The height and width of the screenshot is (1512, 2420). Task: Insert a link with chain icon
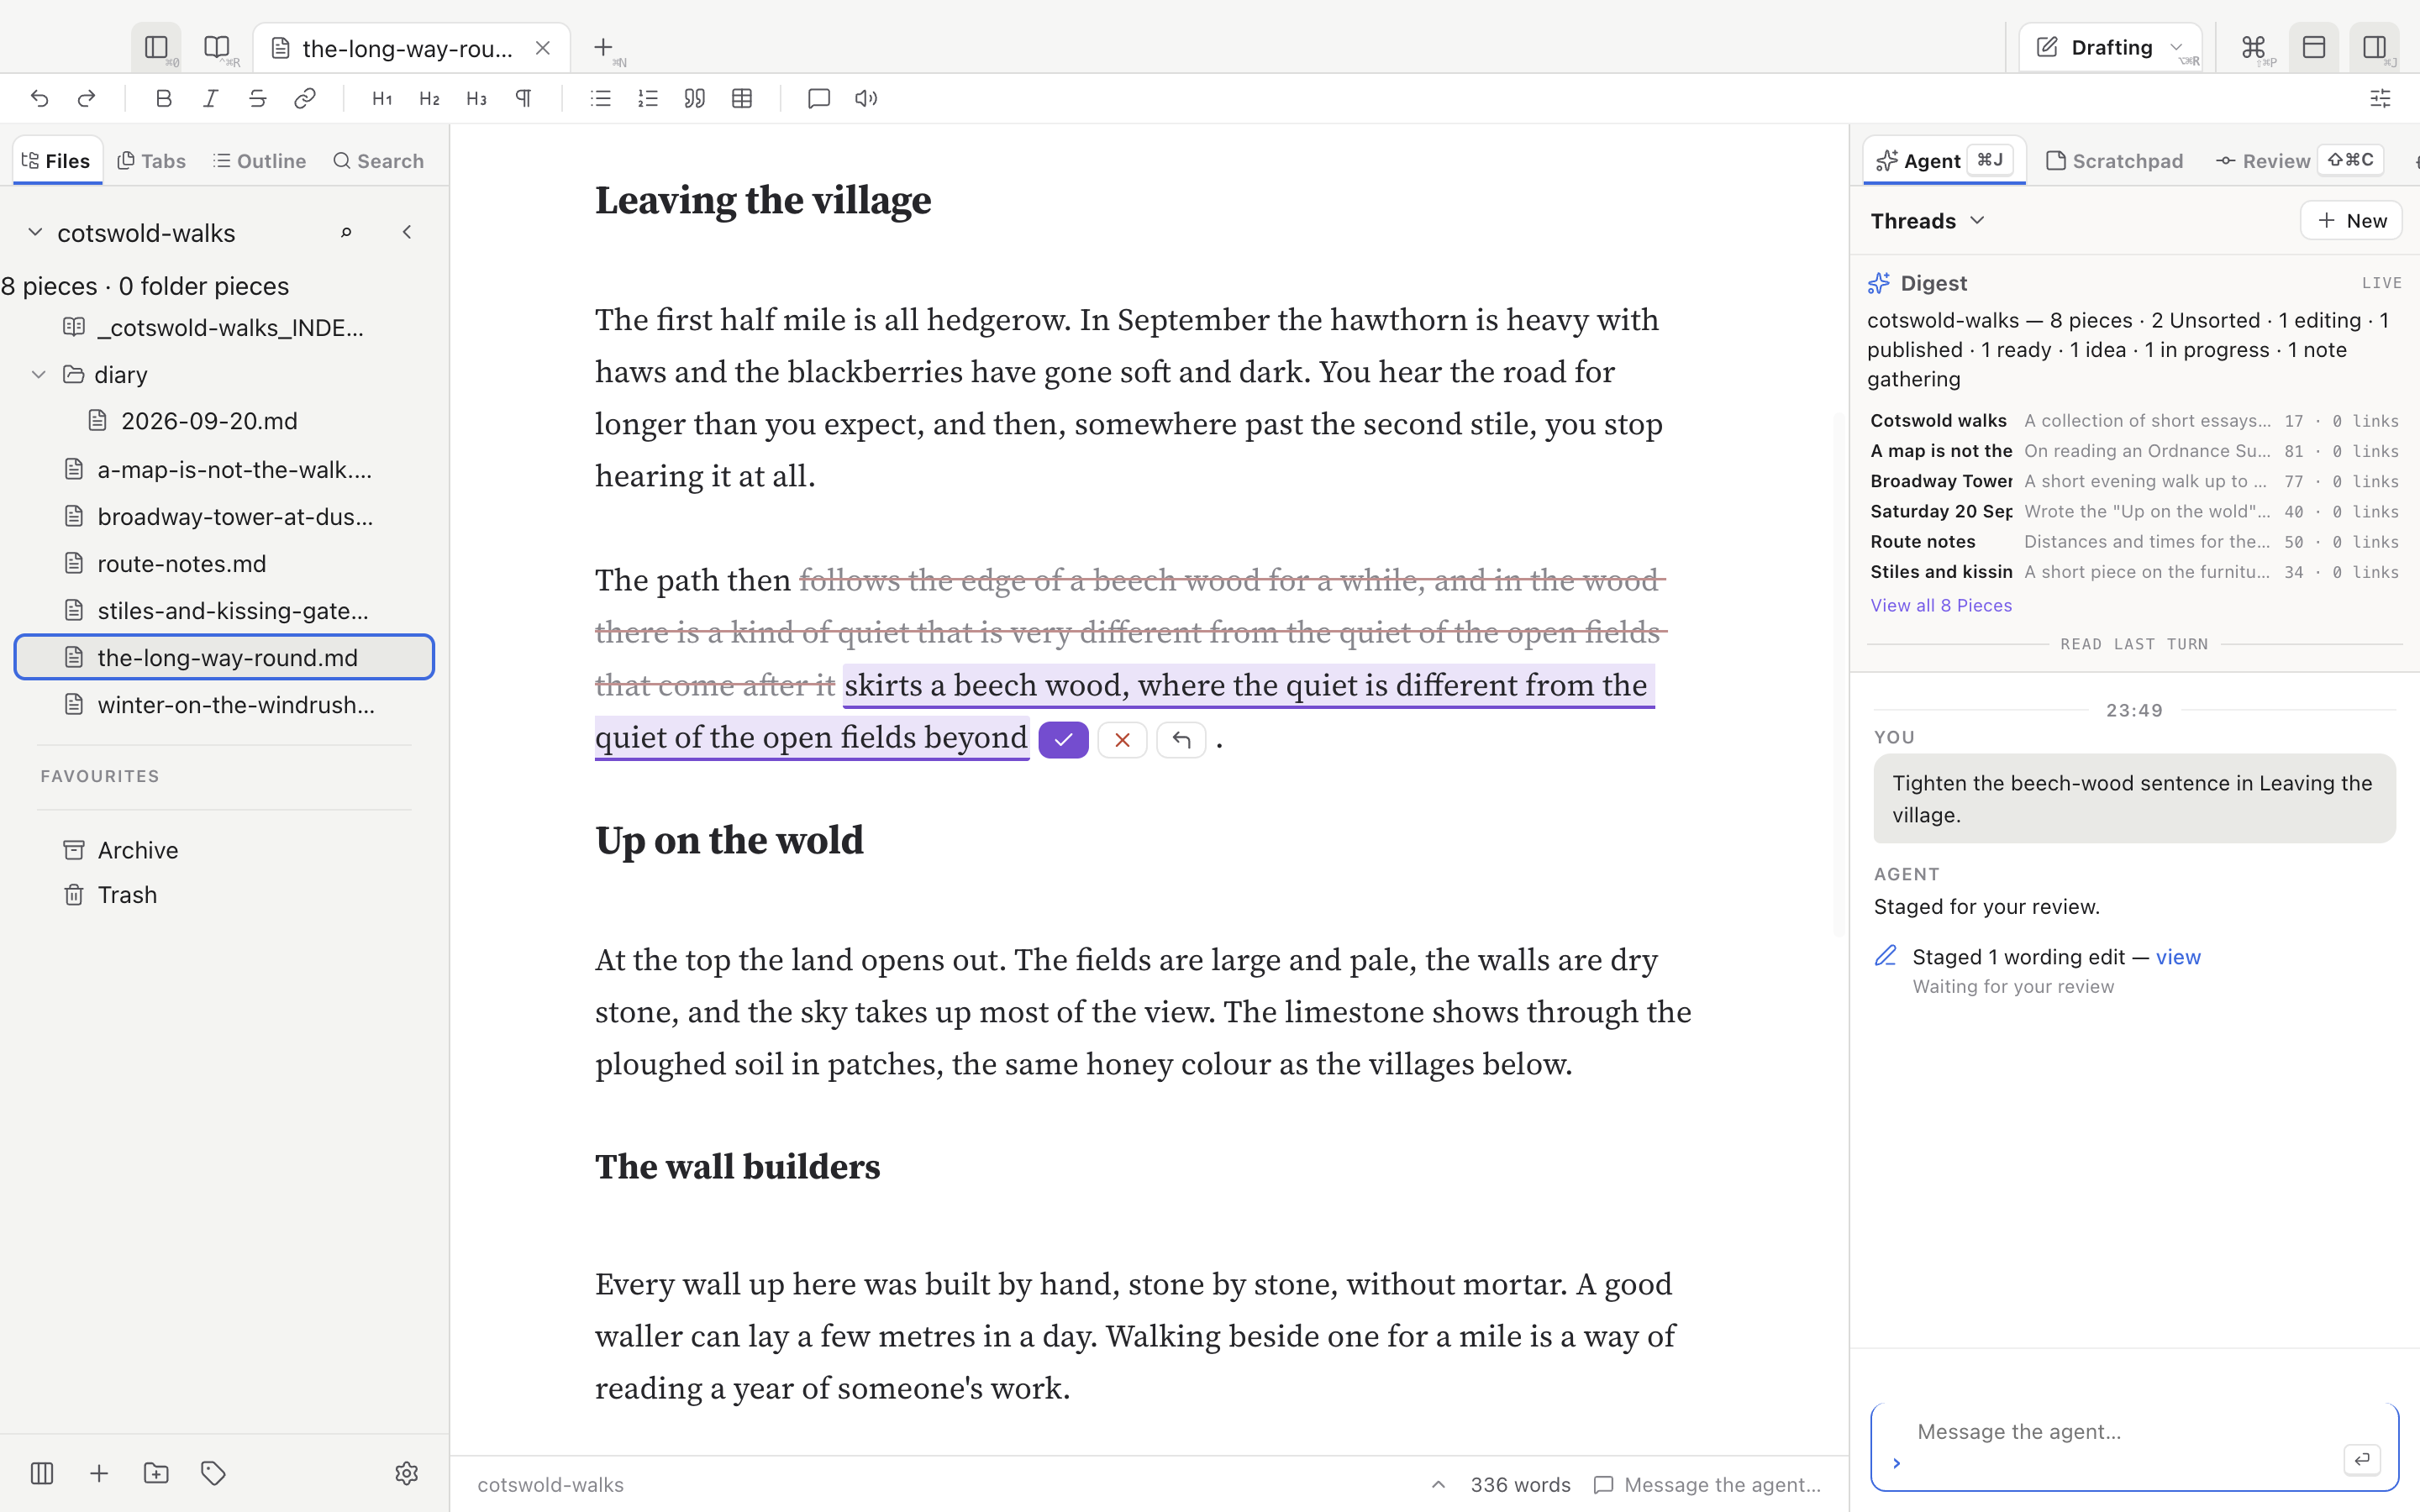[305, 98]
